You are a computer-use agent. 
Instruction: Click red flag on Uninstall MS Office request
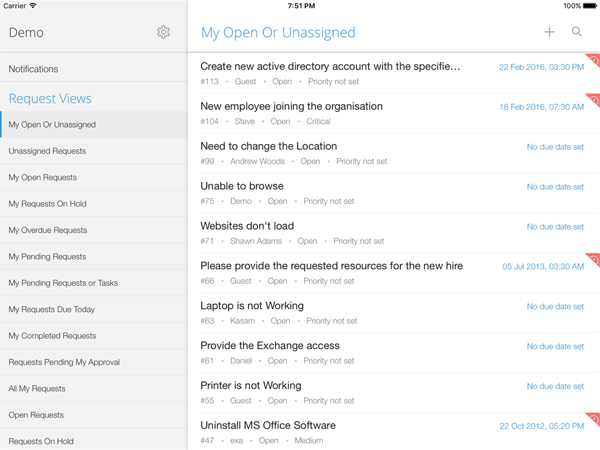(x=593, y=420)
